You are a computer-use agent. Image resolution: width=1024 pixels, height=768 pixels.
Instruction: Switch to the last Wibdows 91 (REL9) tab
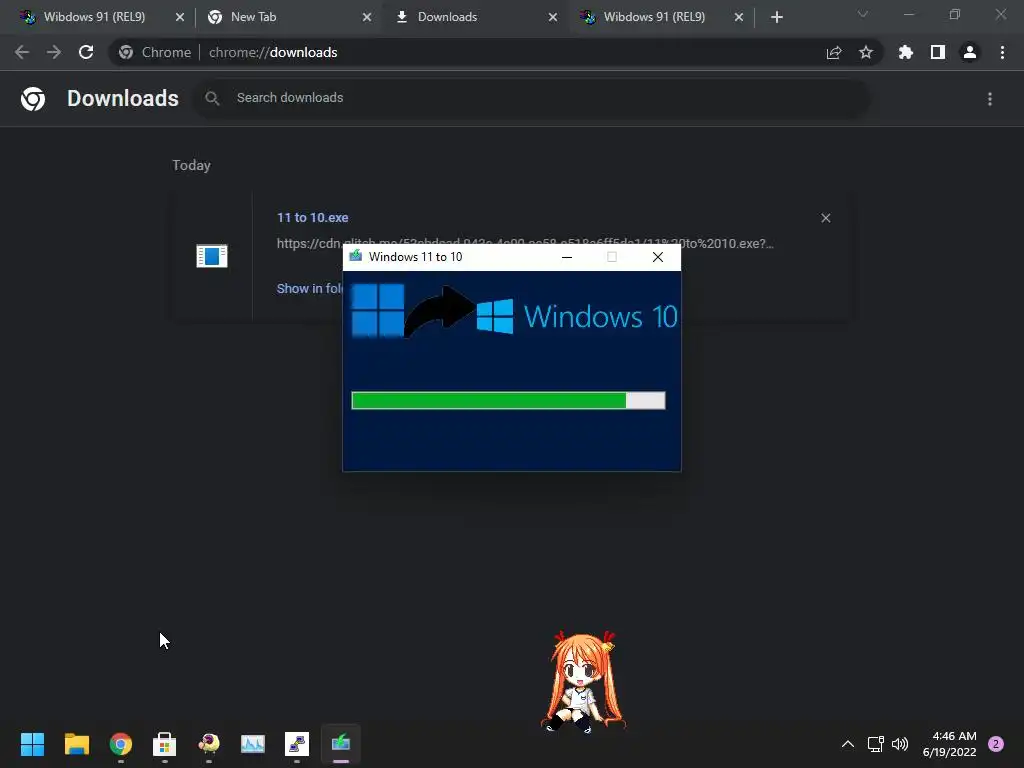[654, 17]
